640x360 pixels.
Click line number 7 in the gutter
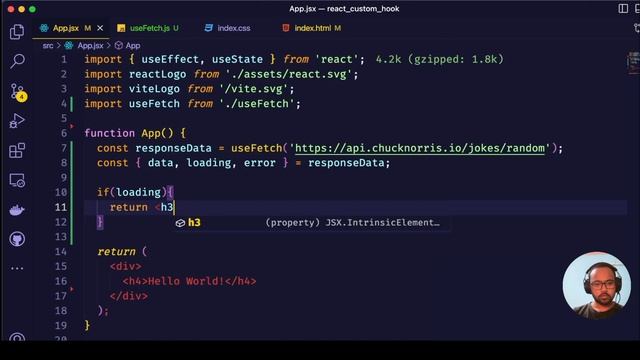click(x=64, y=148)
